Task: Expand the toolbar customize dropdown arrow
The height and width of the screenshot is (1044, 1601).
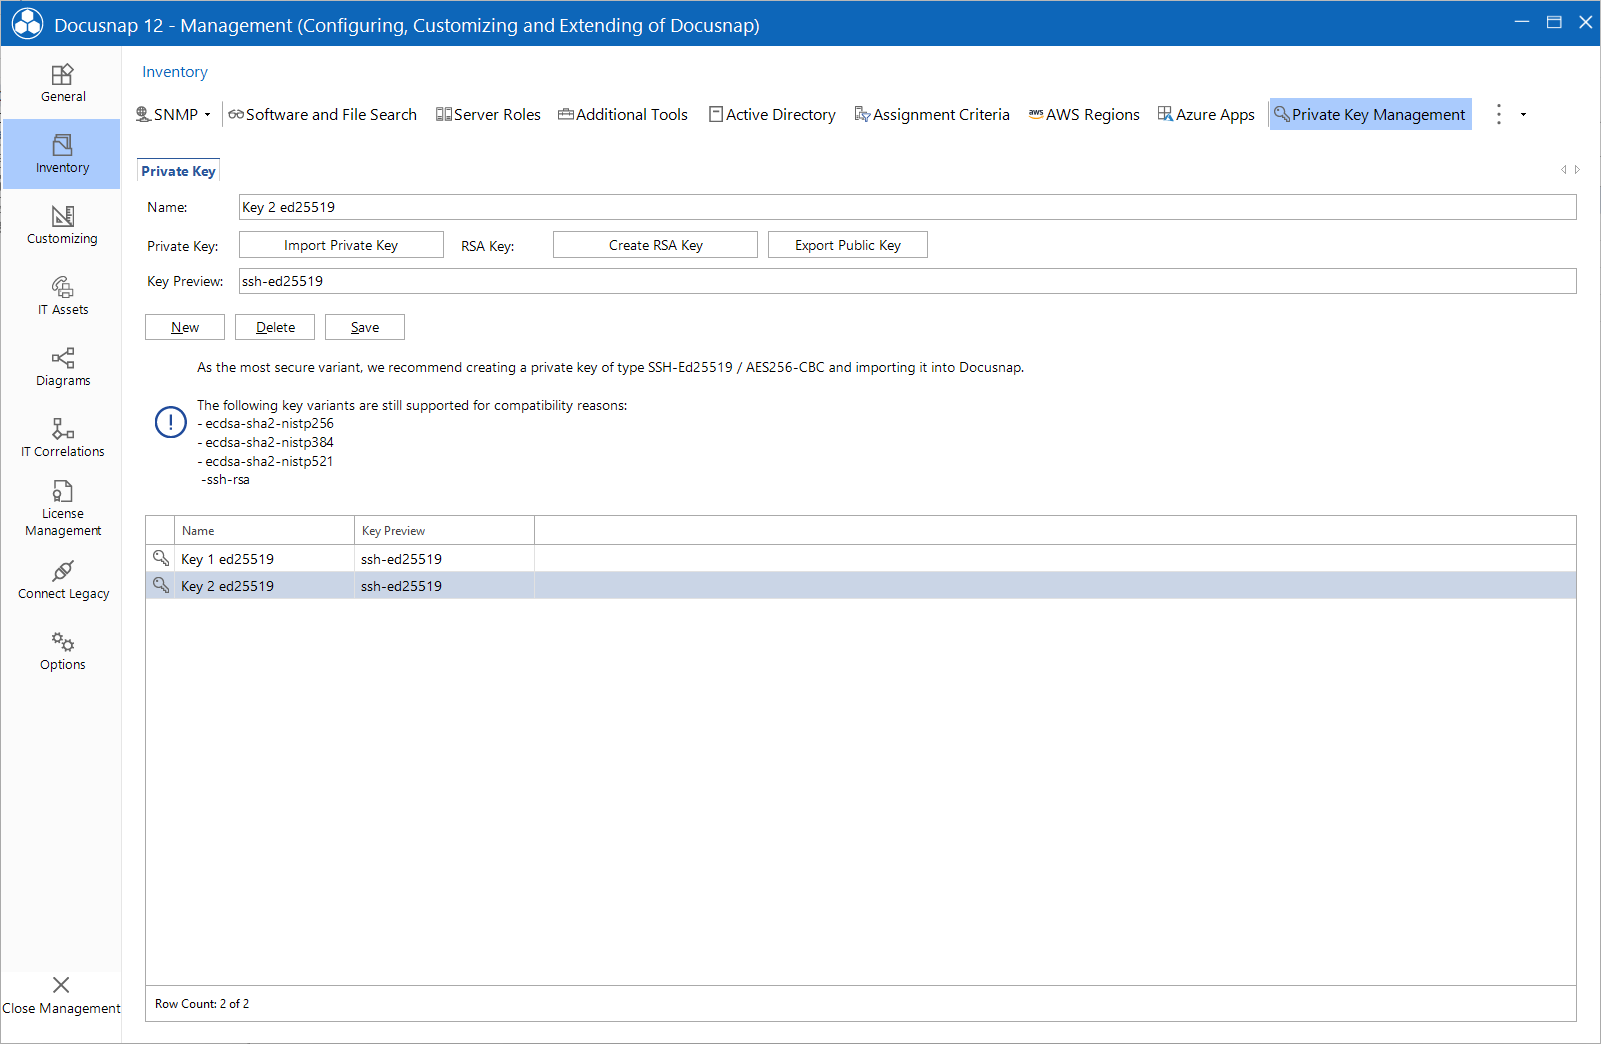Action: tap(1523, 115)
